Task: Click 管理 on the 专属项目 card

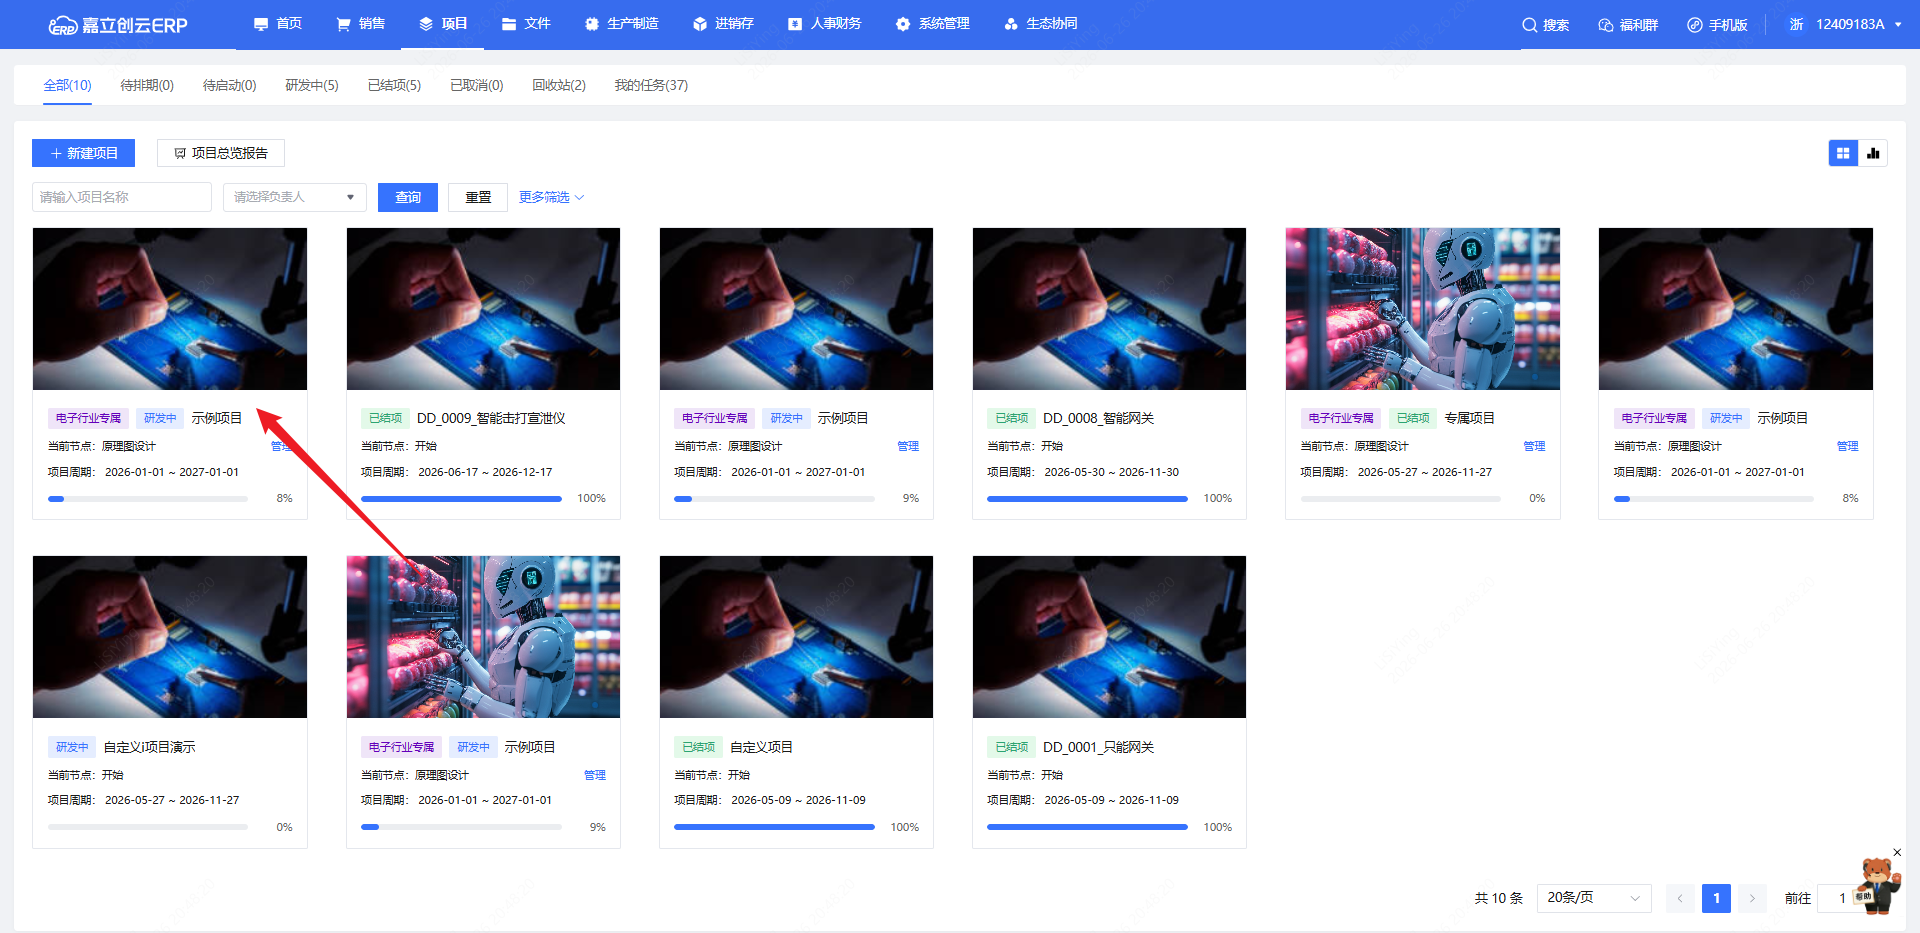Action: click(x=1534, y=446)
